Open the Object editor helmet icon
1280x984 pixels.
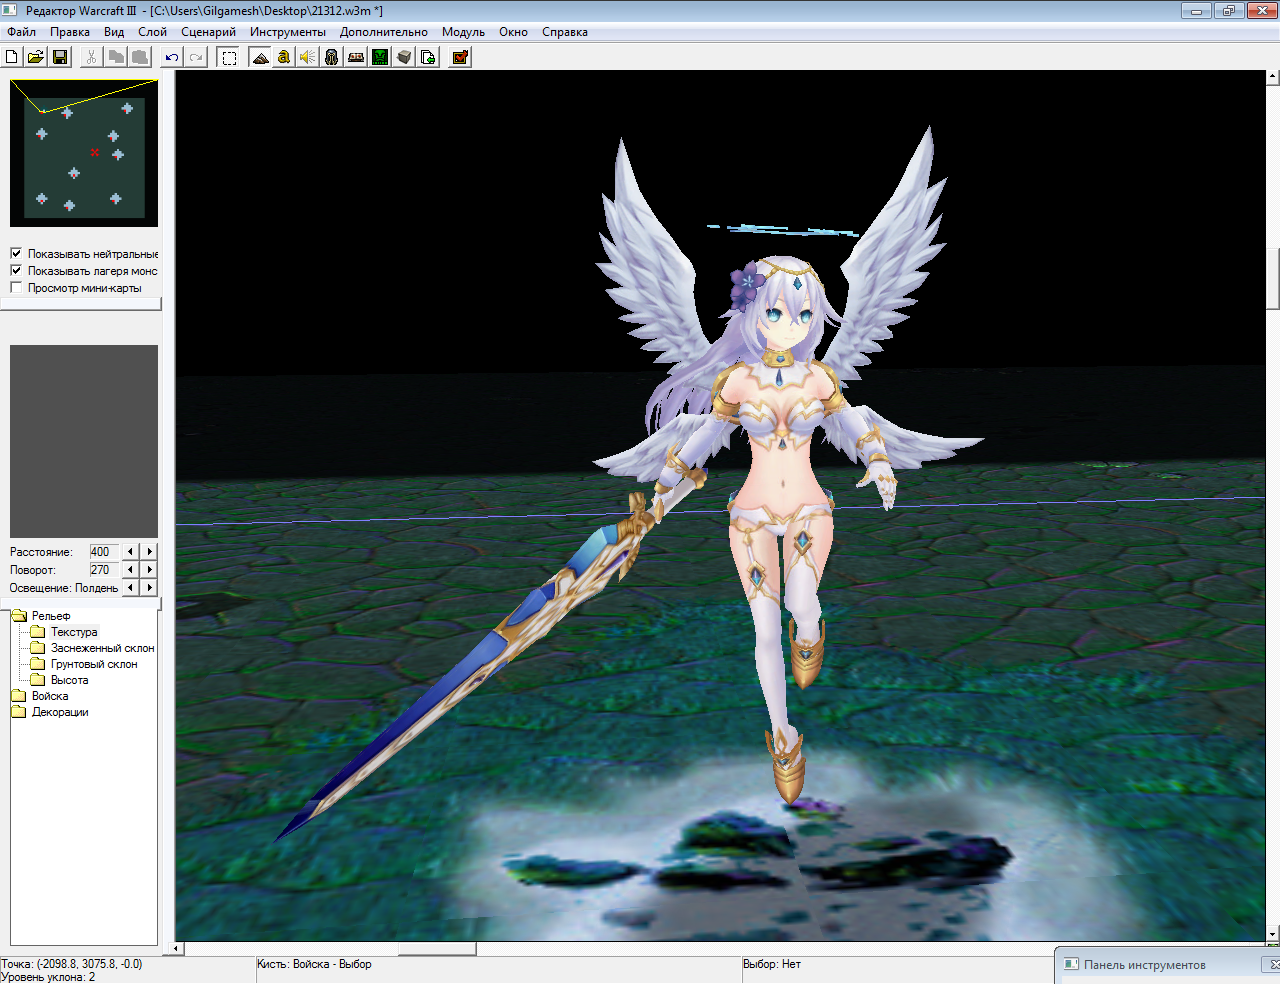(332, 57)
